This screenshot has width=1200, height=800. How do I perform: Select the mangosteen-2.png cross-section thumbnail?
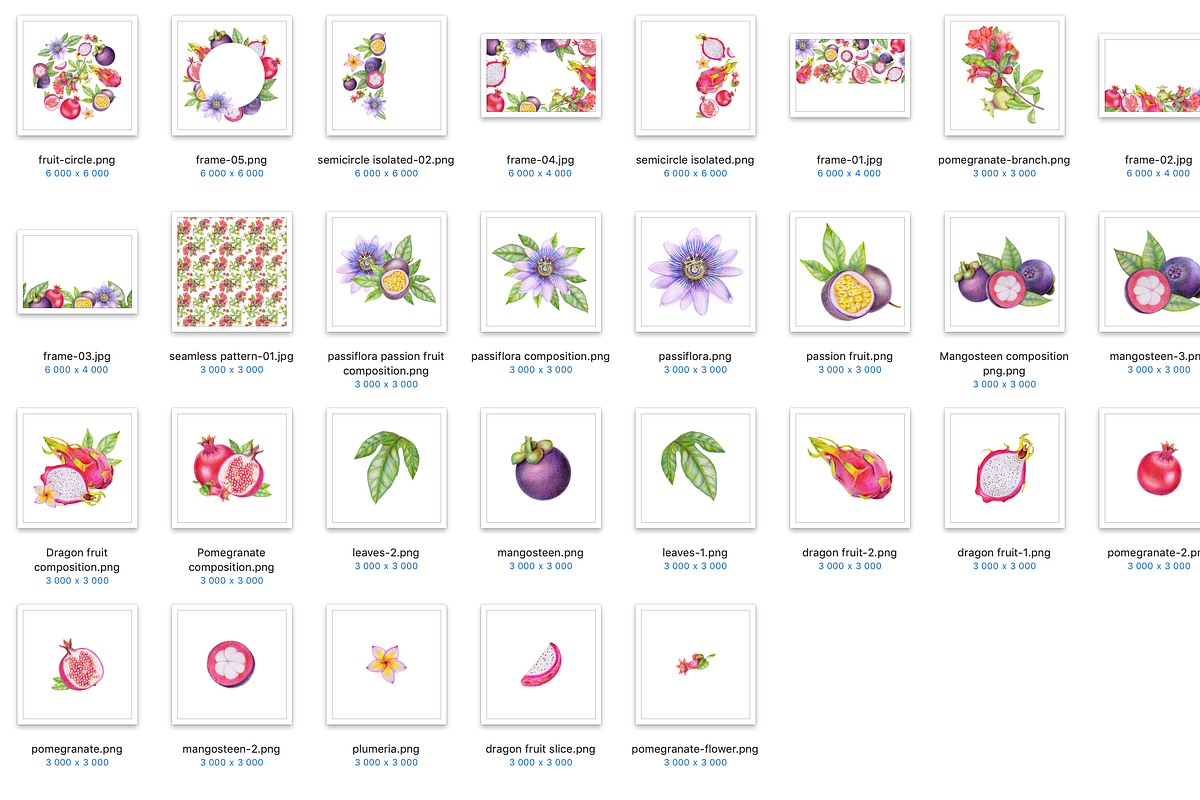(x=231, y=664)
